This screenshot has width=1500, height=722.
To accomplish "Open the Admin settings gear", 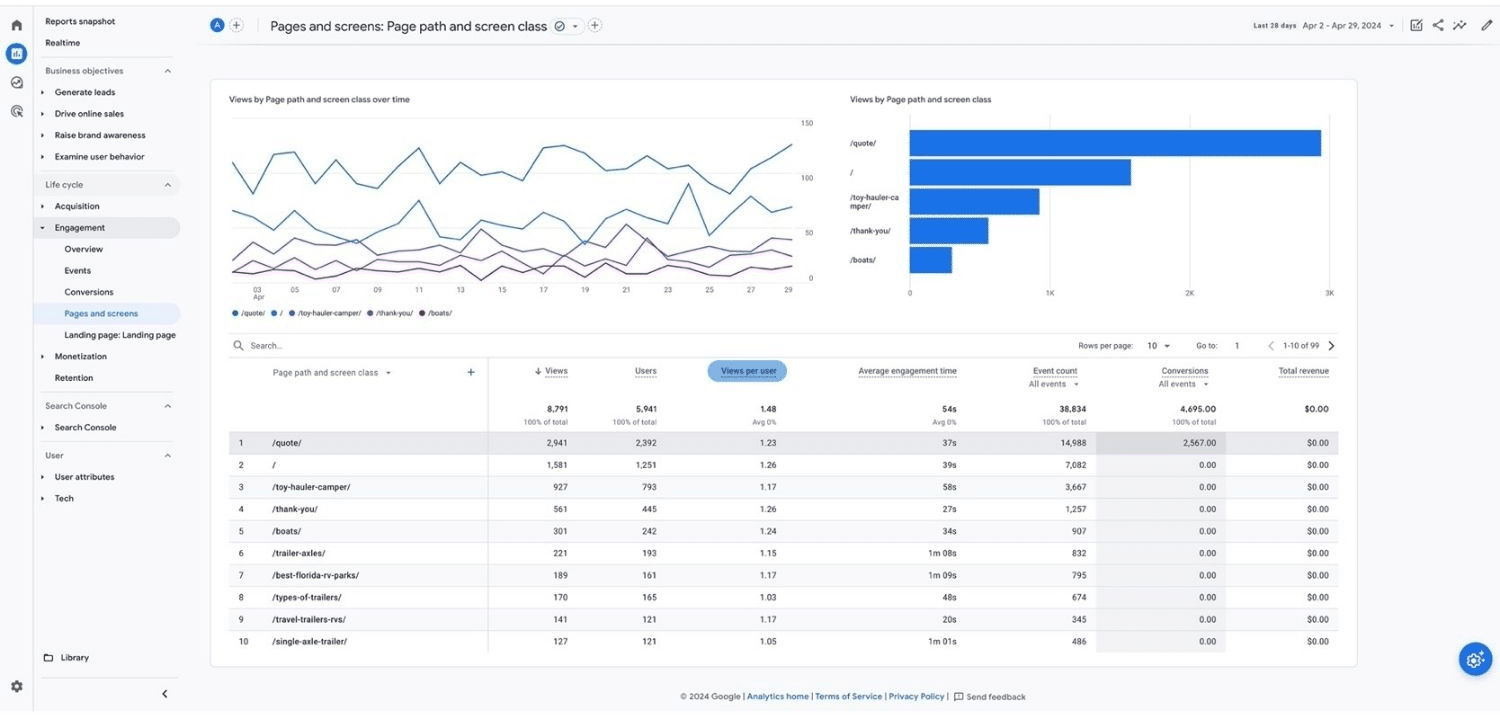I will pos(16,687).
